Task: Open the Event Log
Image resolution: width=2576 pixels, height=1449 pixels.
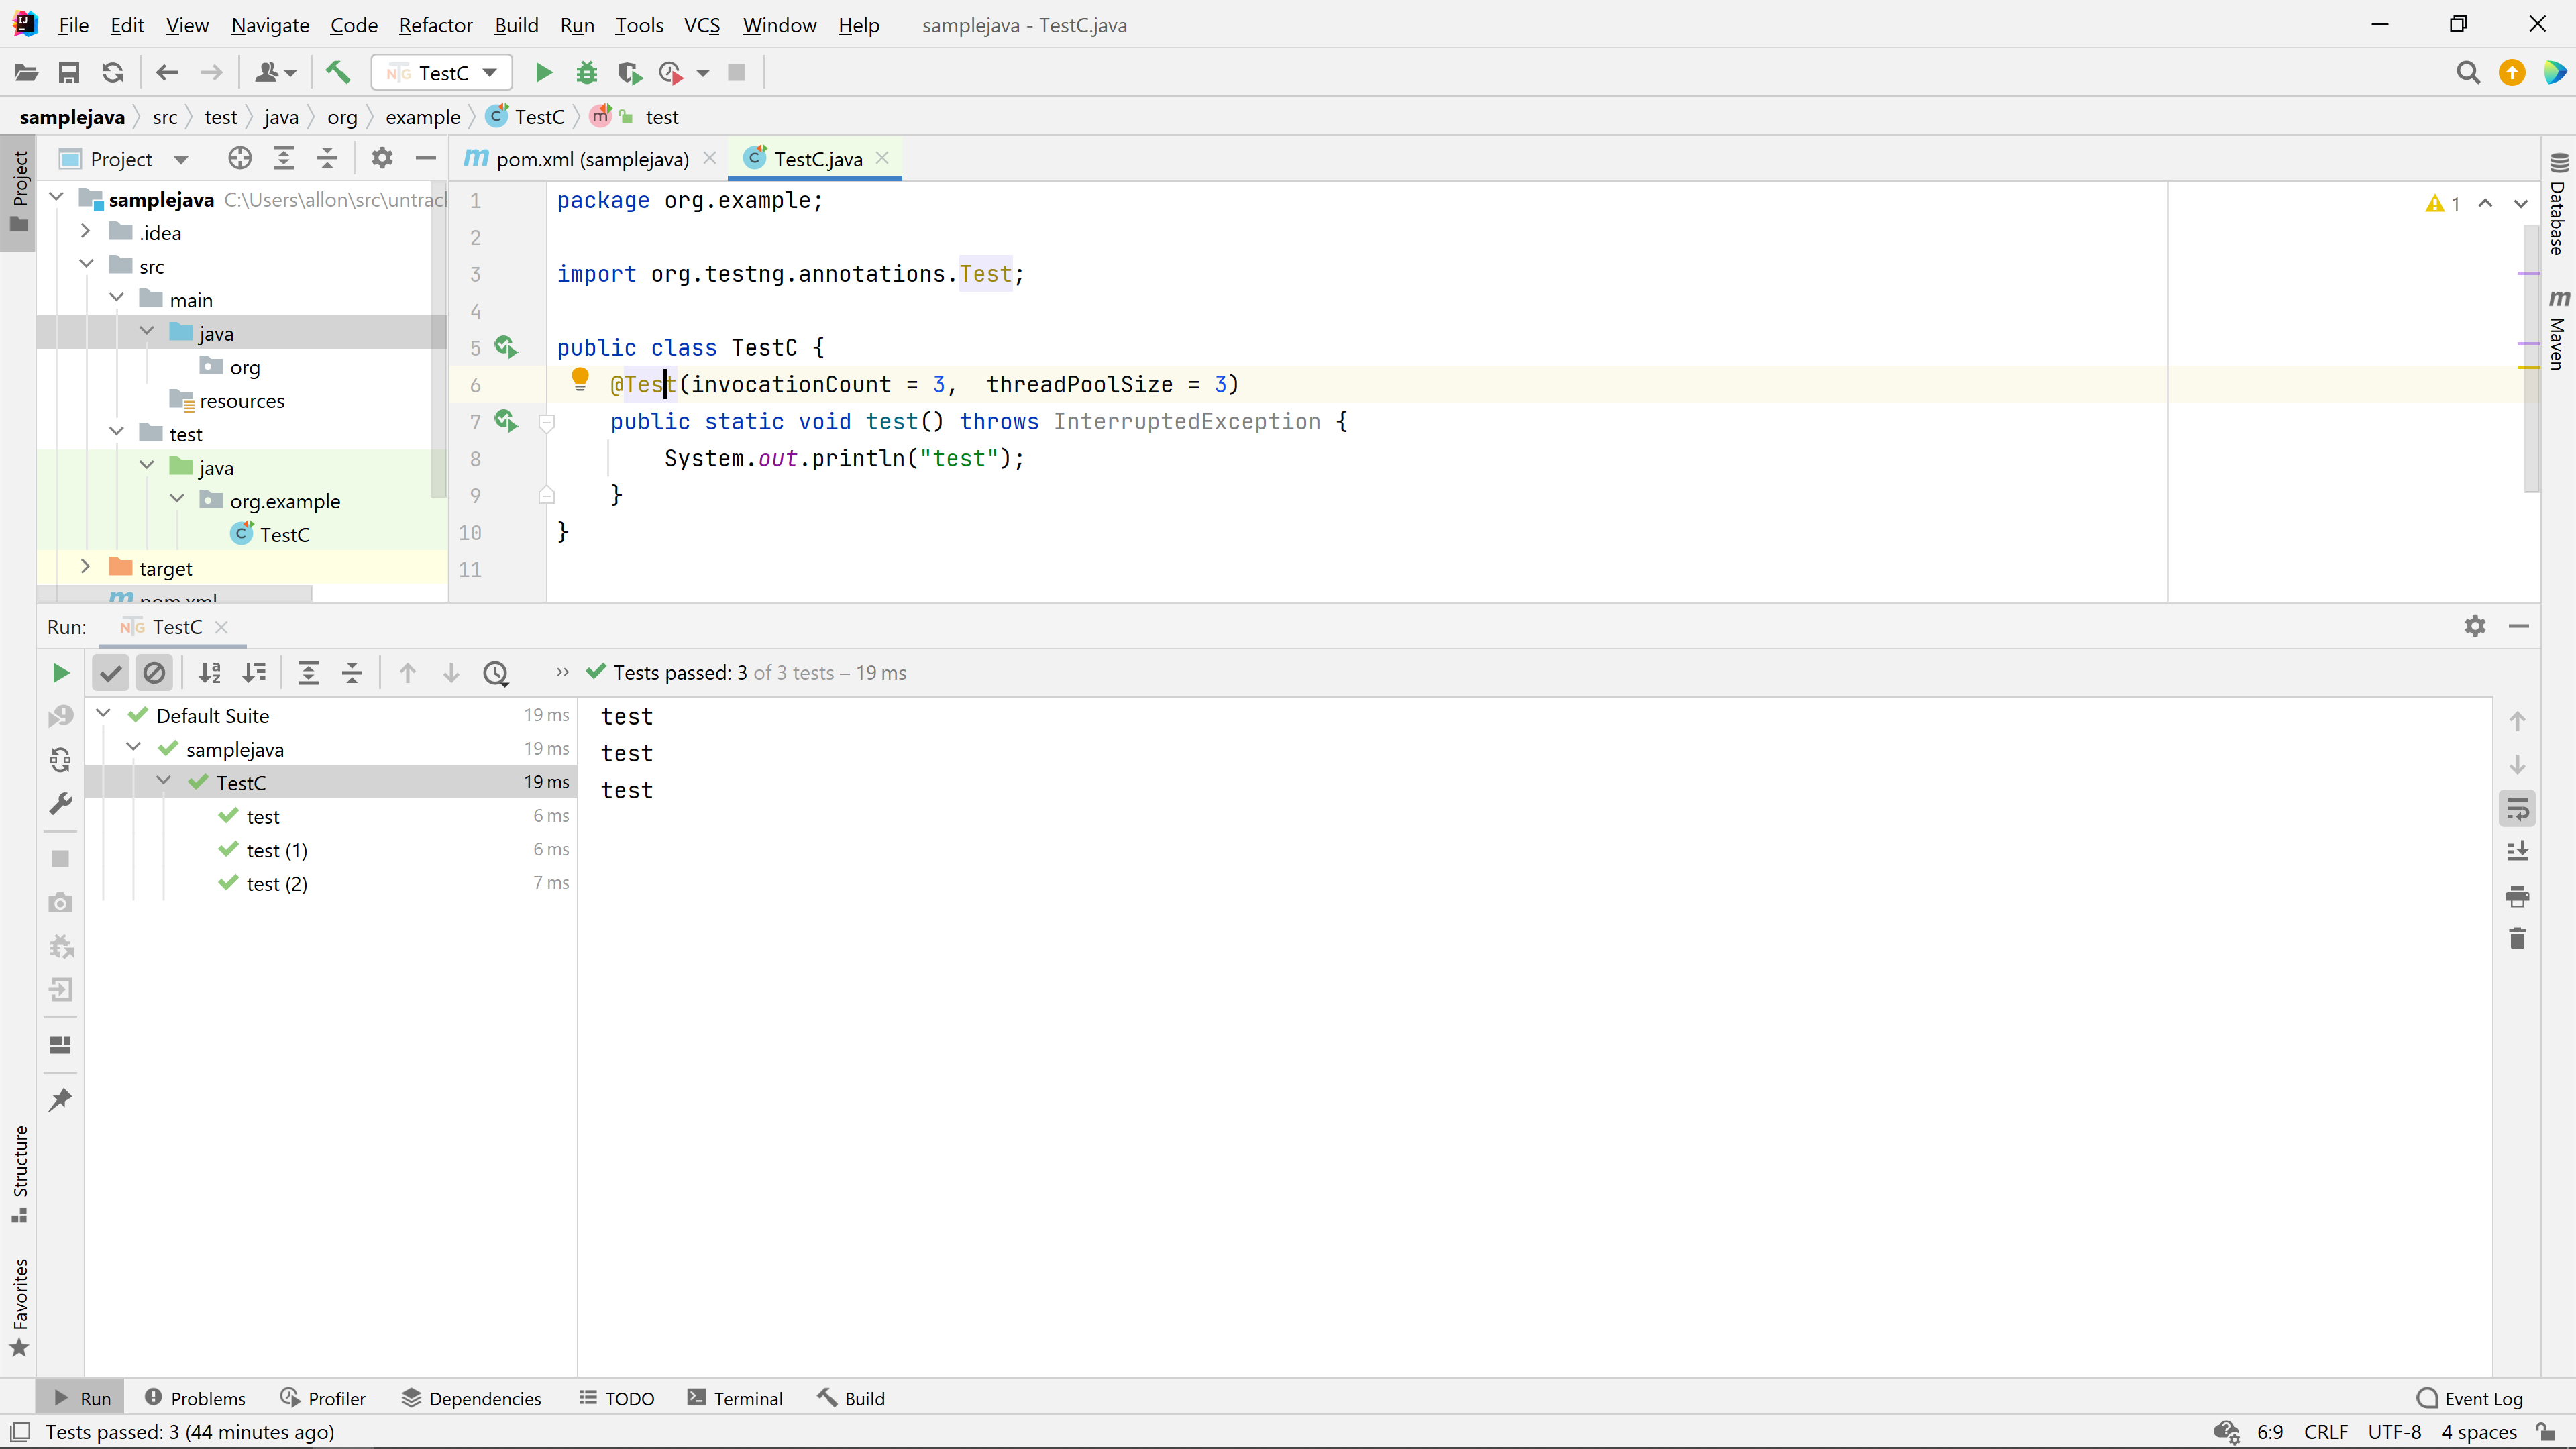Action: (2469, 1398)
